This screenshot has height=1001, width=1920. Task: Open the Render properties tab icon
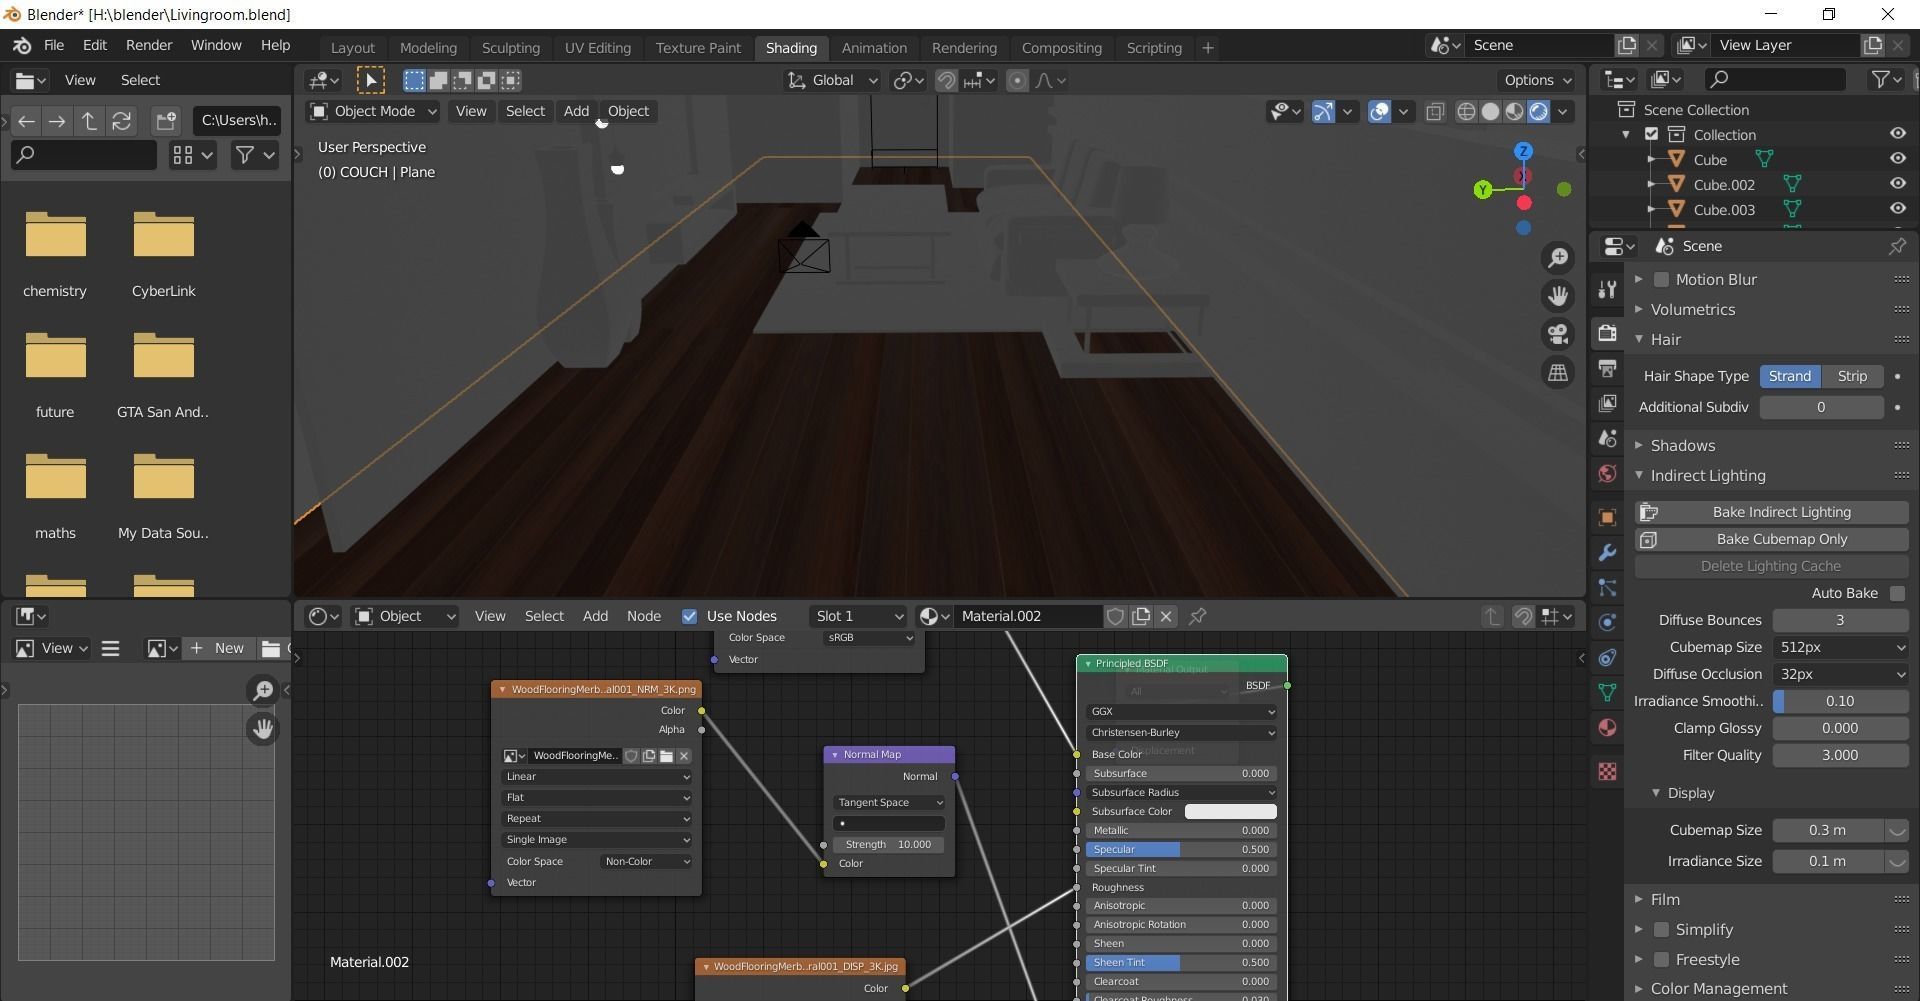[1607, 333]
